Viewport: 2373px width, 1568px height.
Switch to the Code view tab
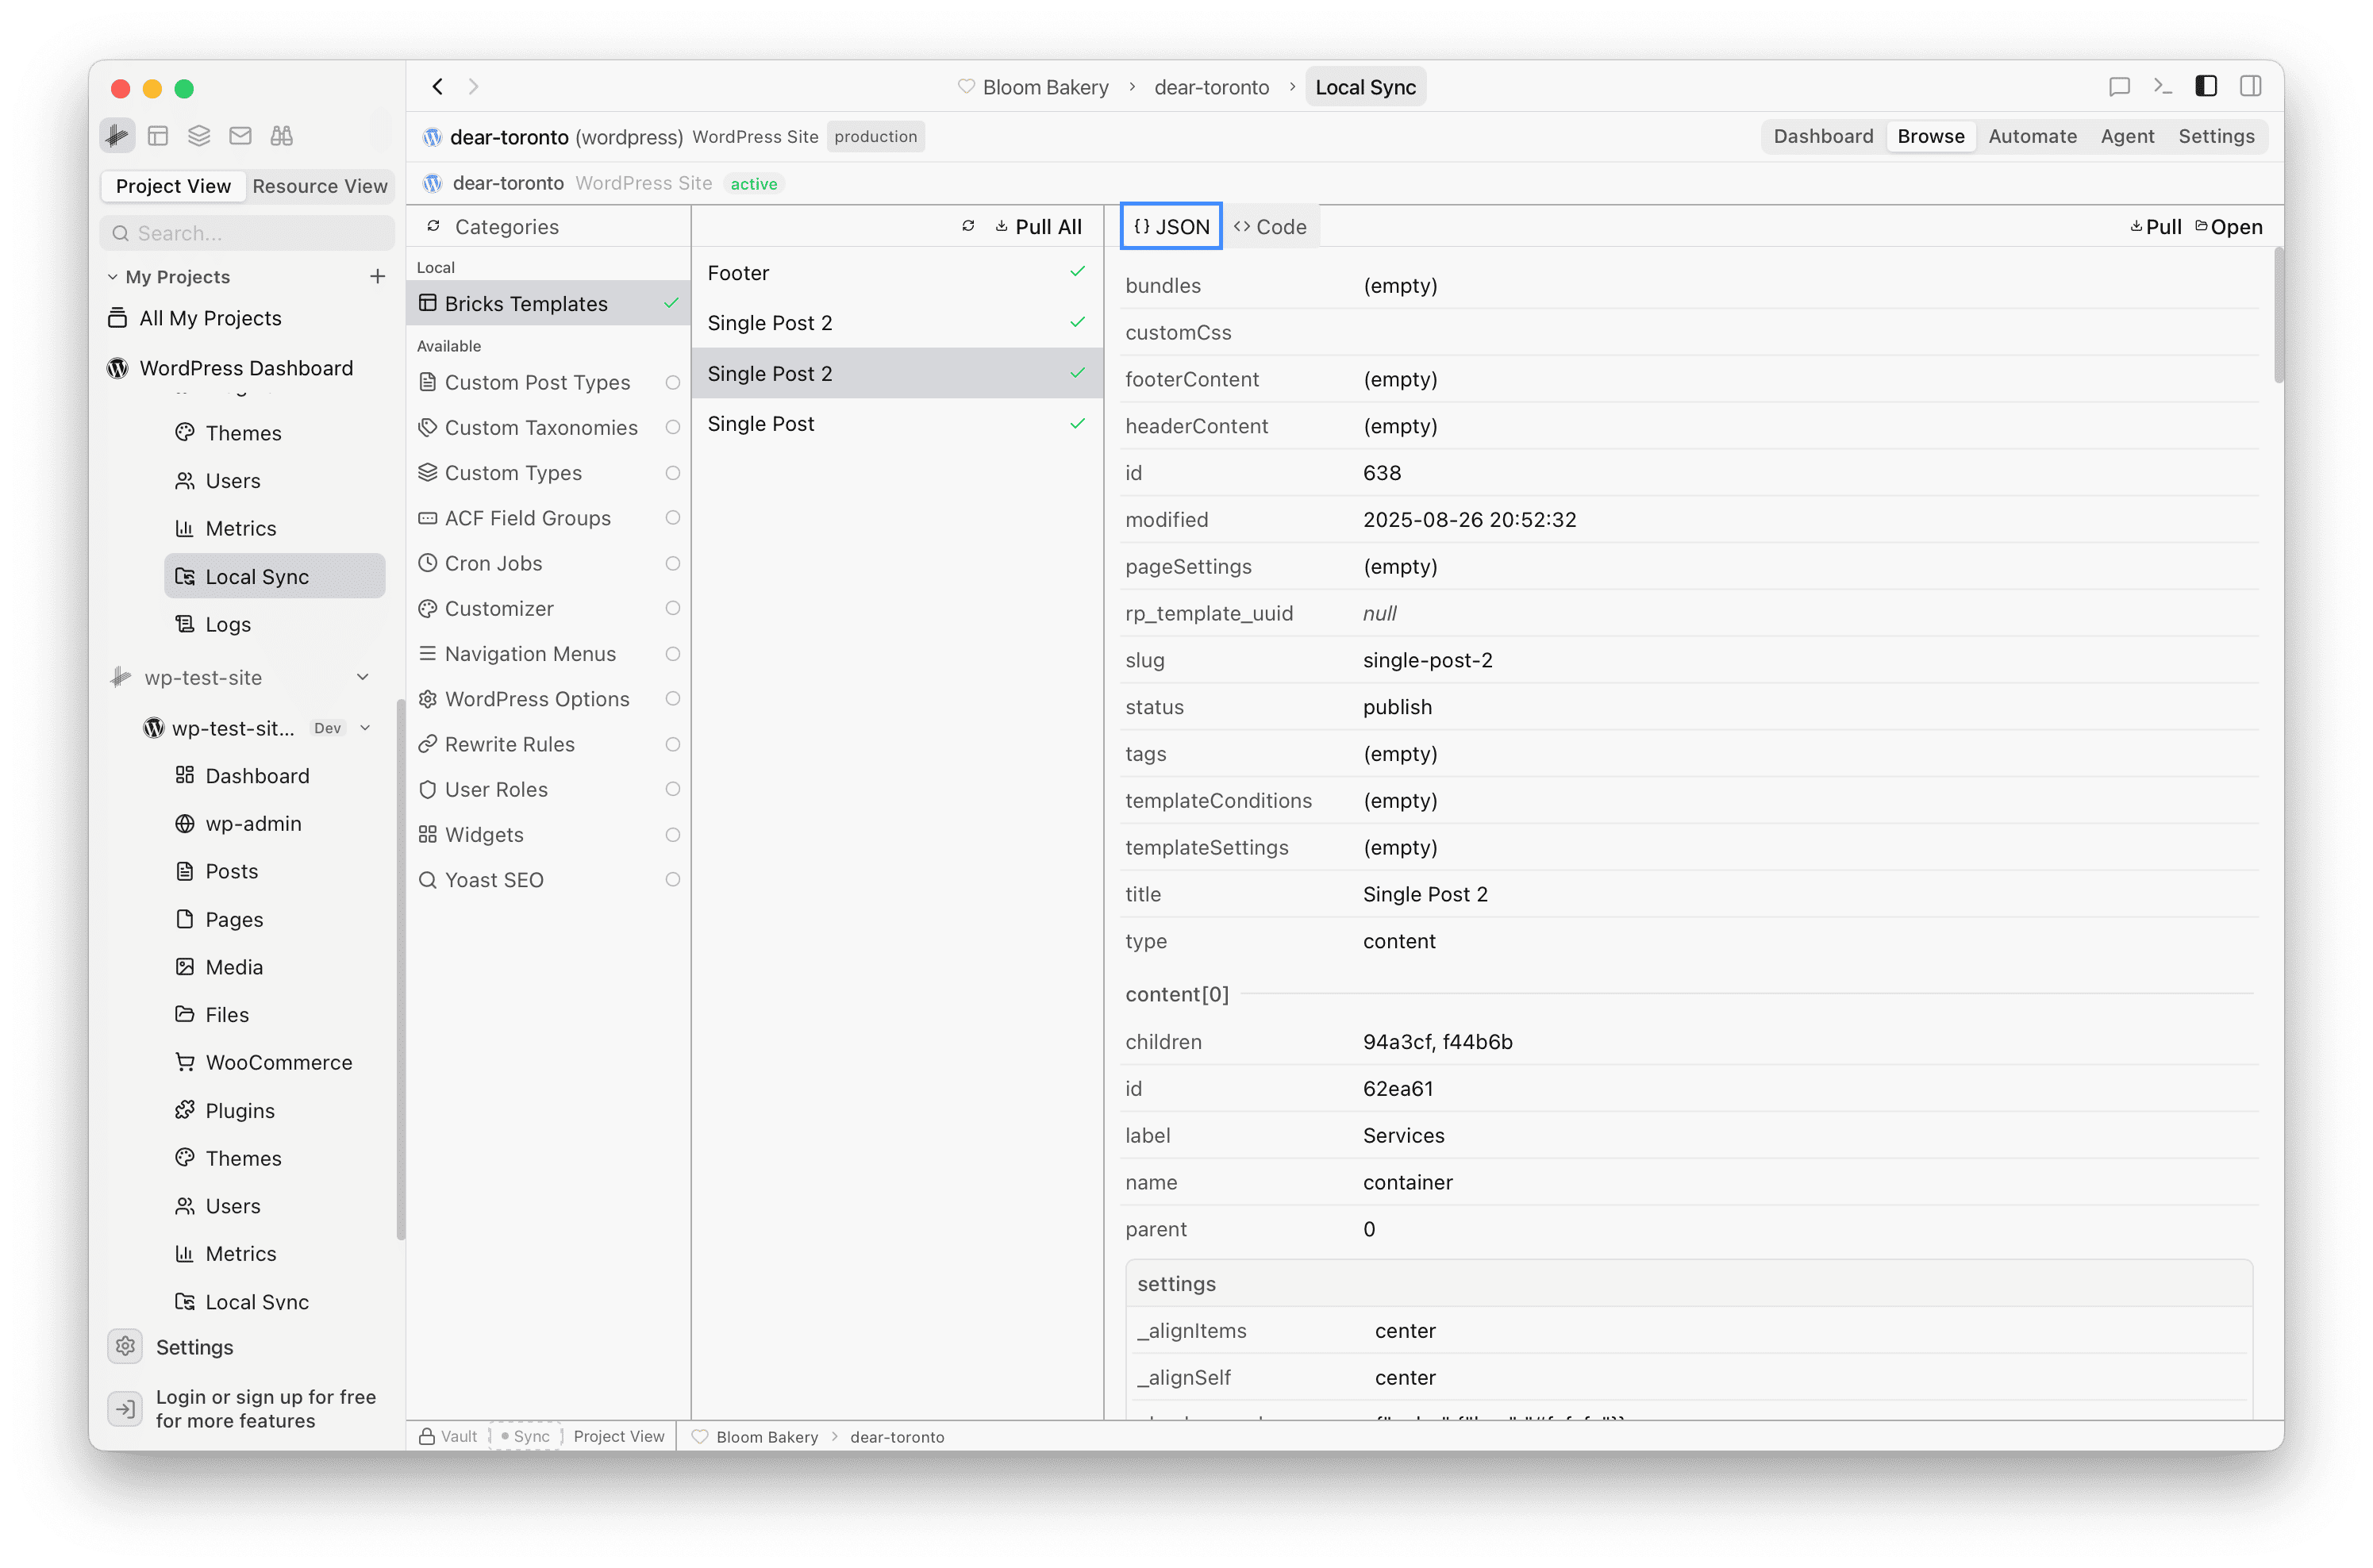1270,227
